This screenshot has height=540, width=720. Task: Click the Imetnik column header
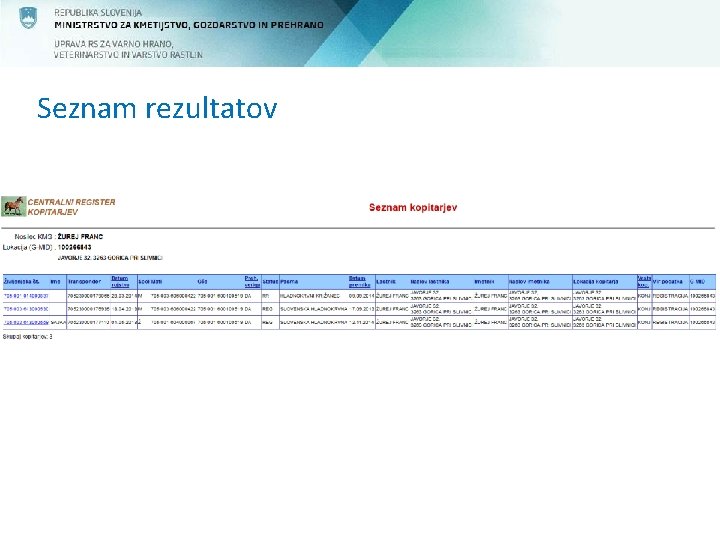(484, 281)
